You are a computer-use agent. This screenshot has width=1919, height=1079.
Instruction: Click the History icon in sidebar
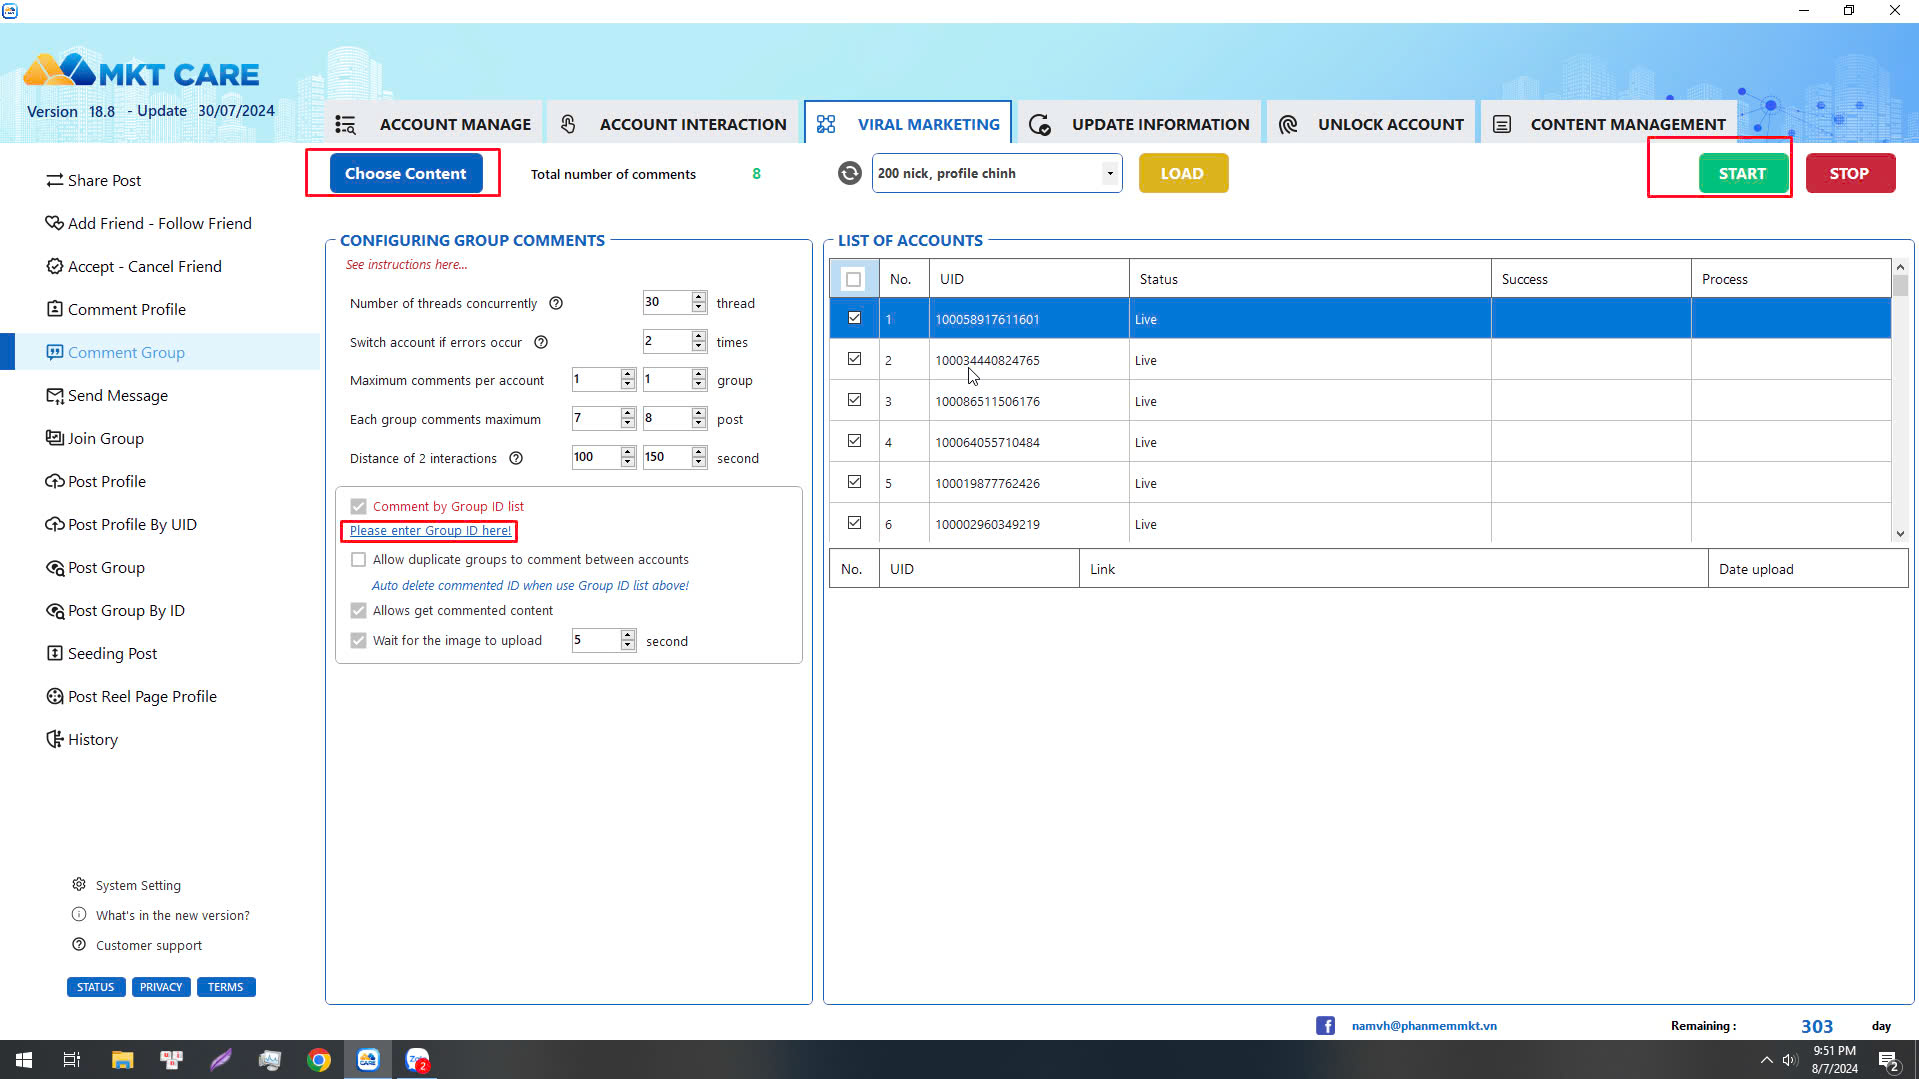coord(54,739)
